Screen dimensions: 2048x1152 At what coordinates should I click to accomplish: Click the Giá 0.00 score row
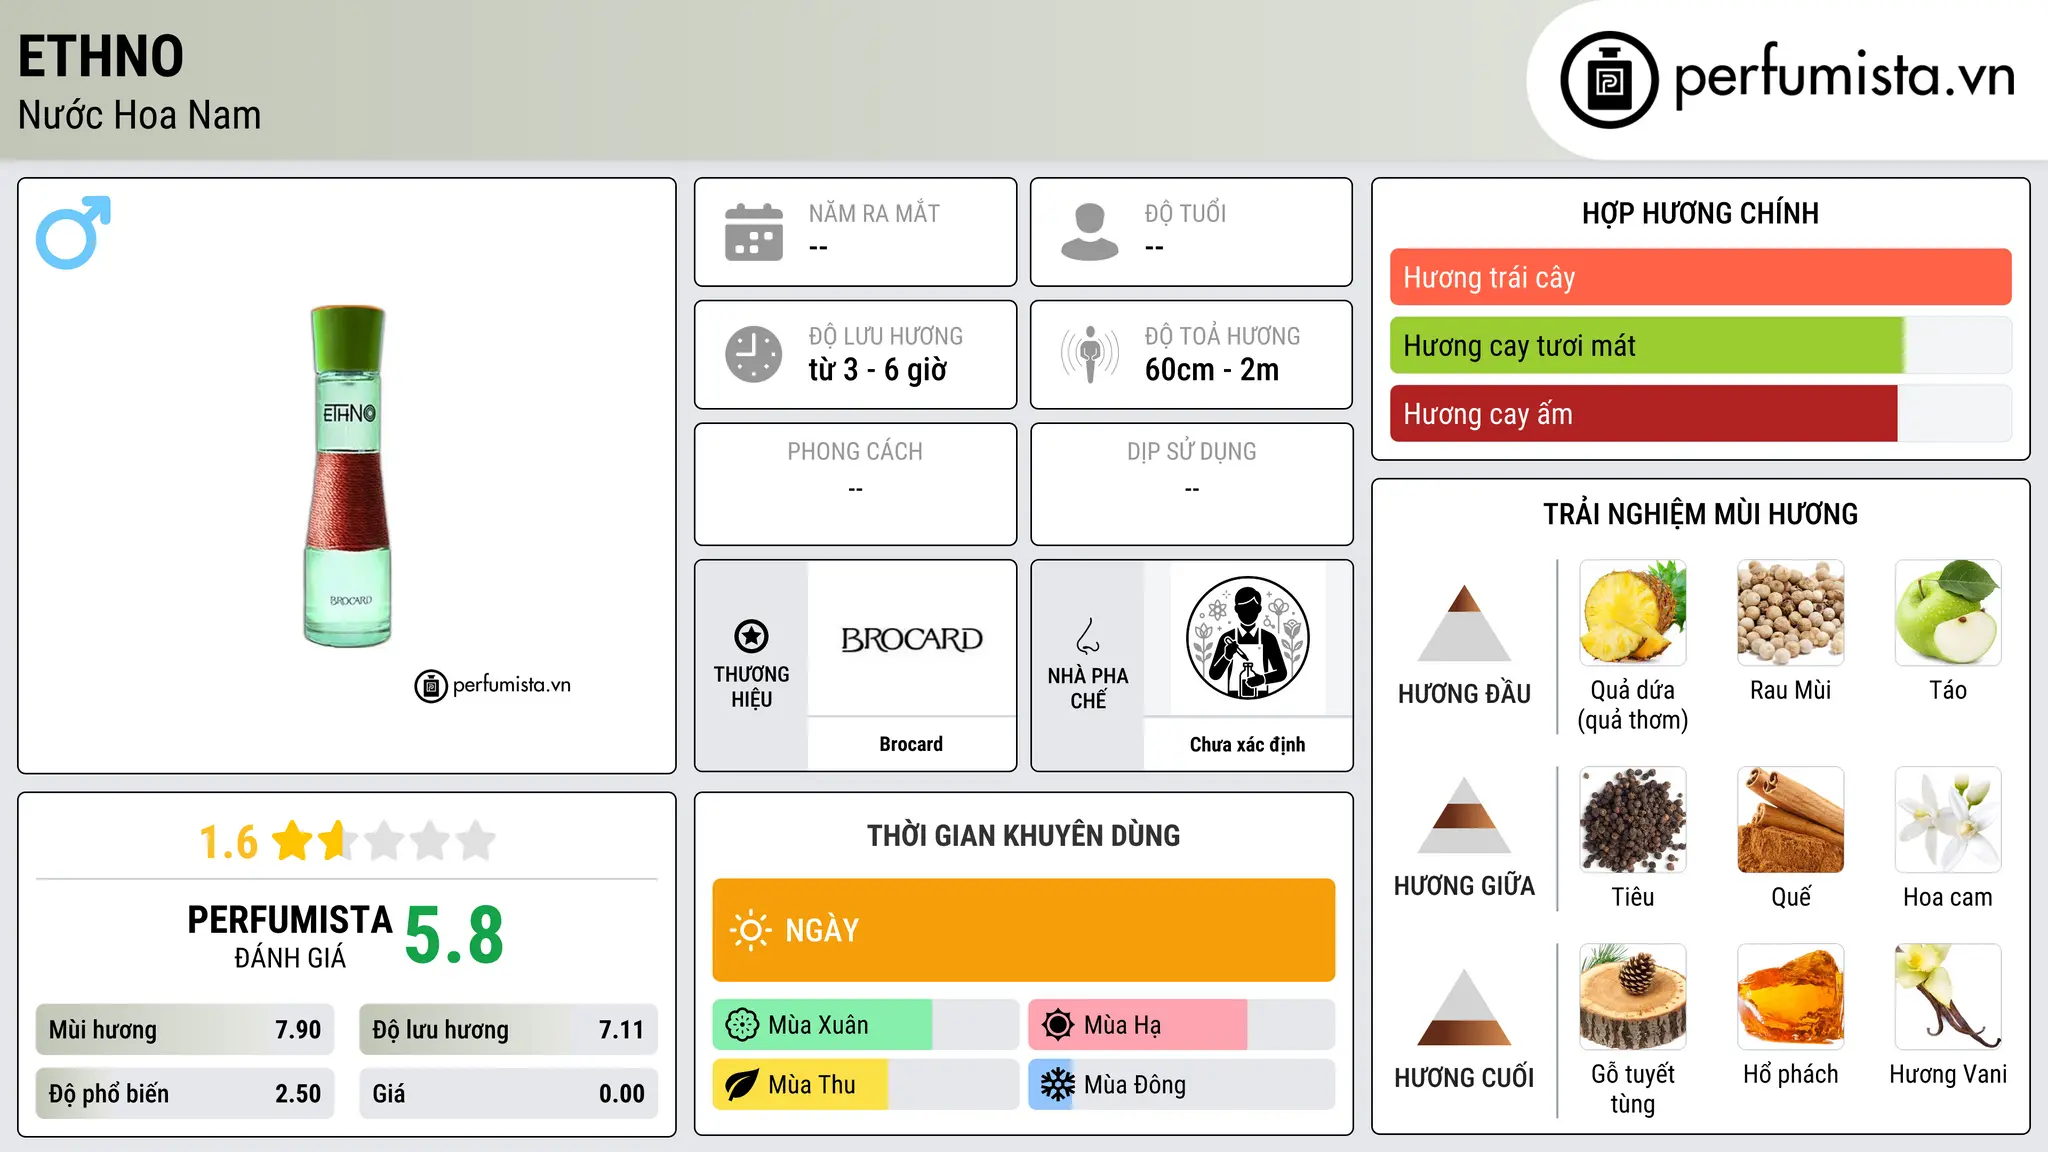pyautogui.click(x=508, y=1094)
